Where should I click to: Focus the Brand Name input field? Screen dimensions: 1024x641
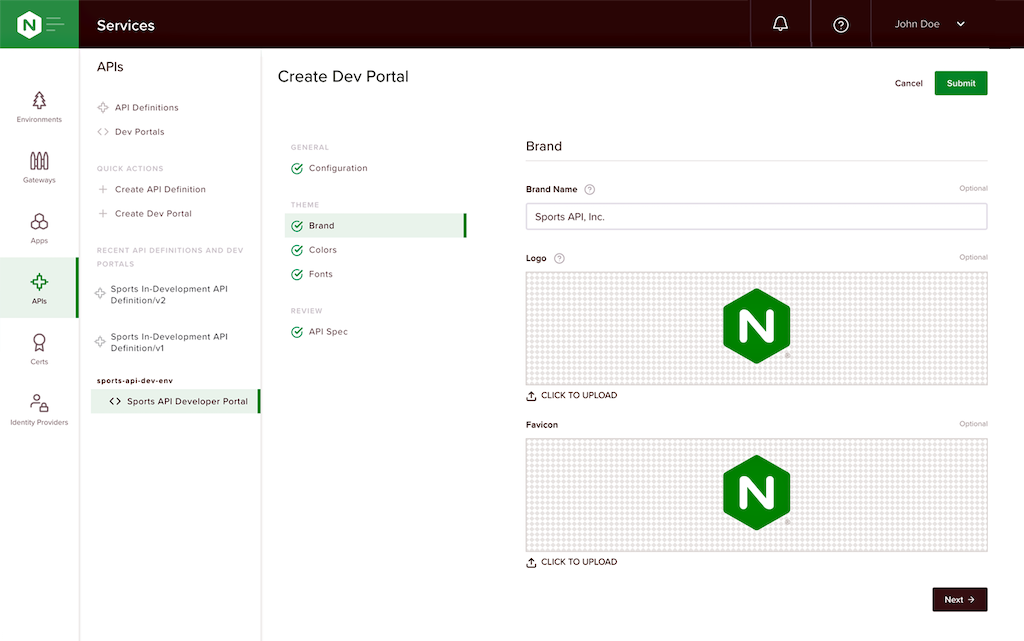(x=756, y=217)
